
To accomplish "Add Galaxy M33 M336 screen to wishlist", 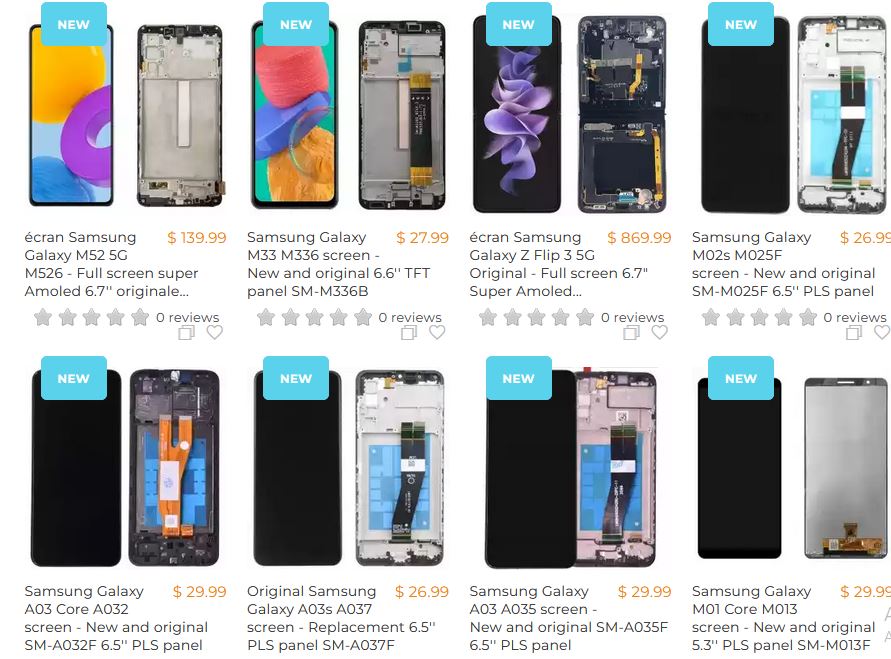I will click(x=437, y=332).
